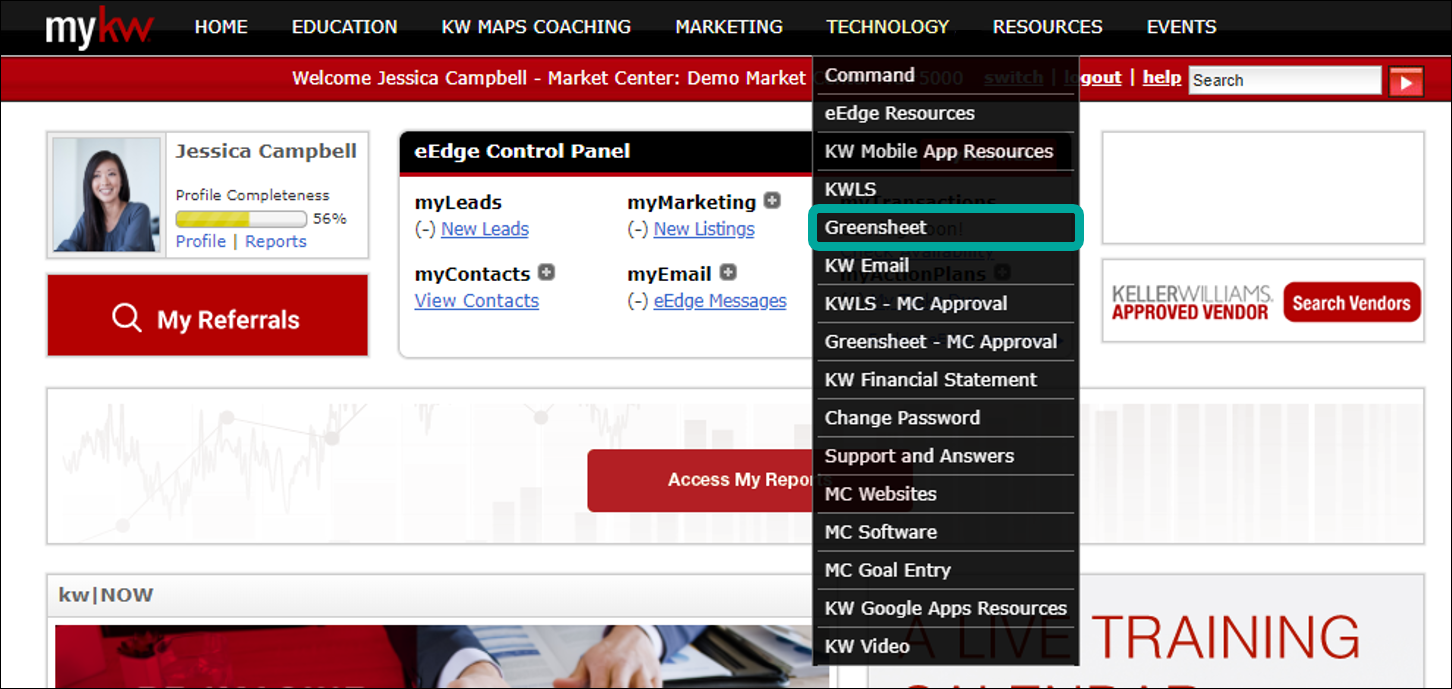
Task: Expand the myContacts plus icon
Action: pos(546,272)
